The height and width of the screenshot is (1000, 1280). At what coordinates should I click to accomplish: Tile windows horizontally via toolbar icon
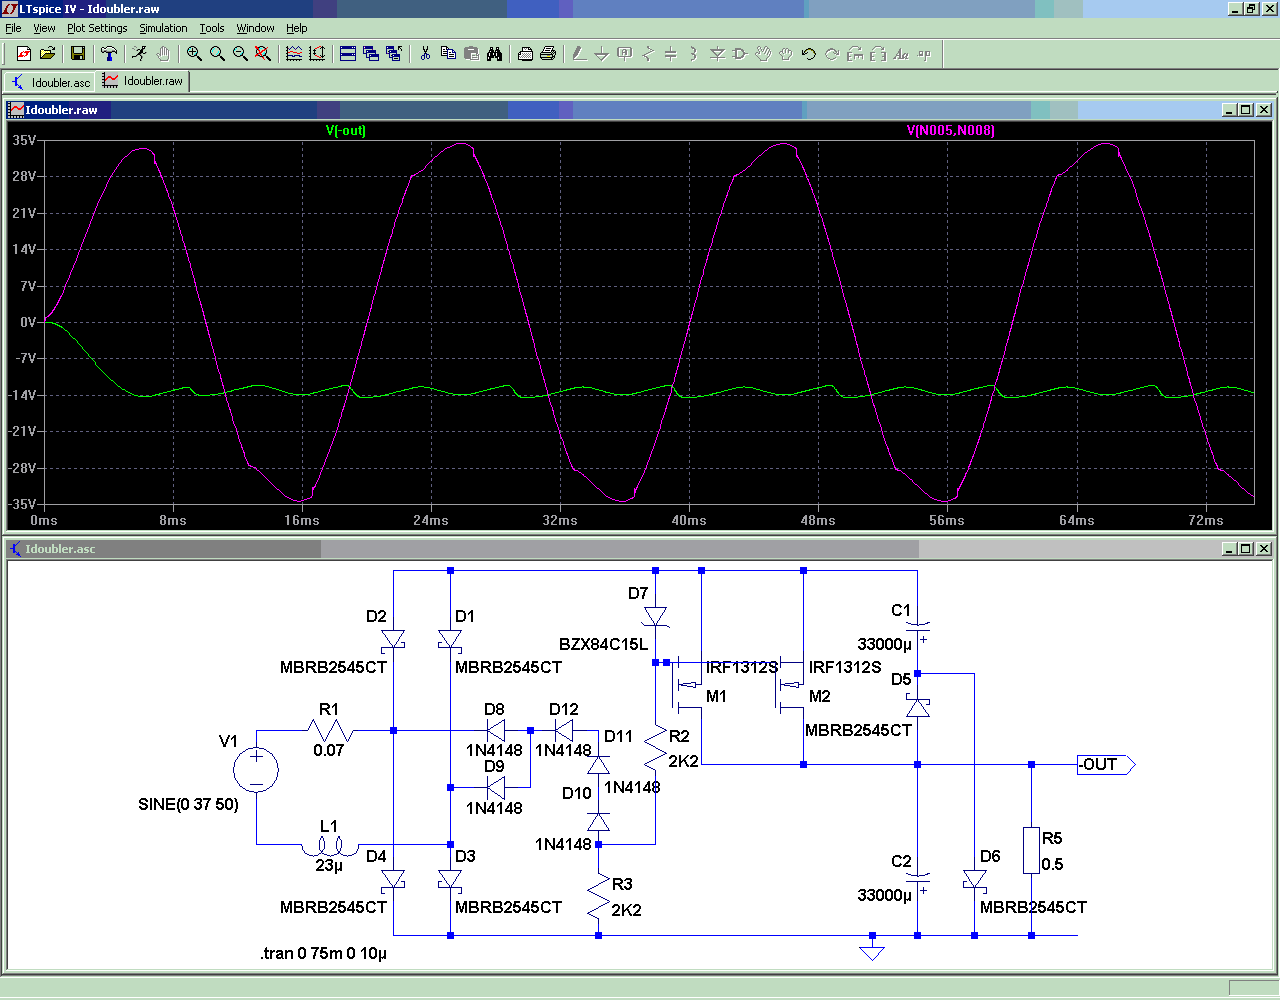(348, 54)
